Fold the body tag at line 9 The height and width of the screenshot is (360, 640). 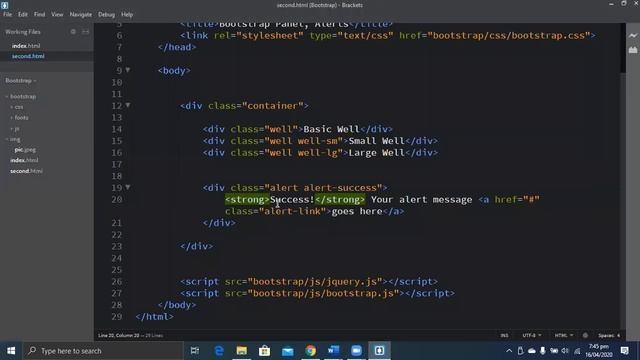point(128,70)
